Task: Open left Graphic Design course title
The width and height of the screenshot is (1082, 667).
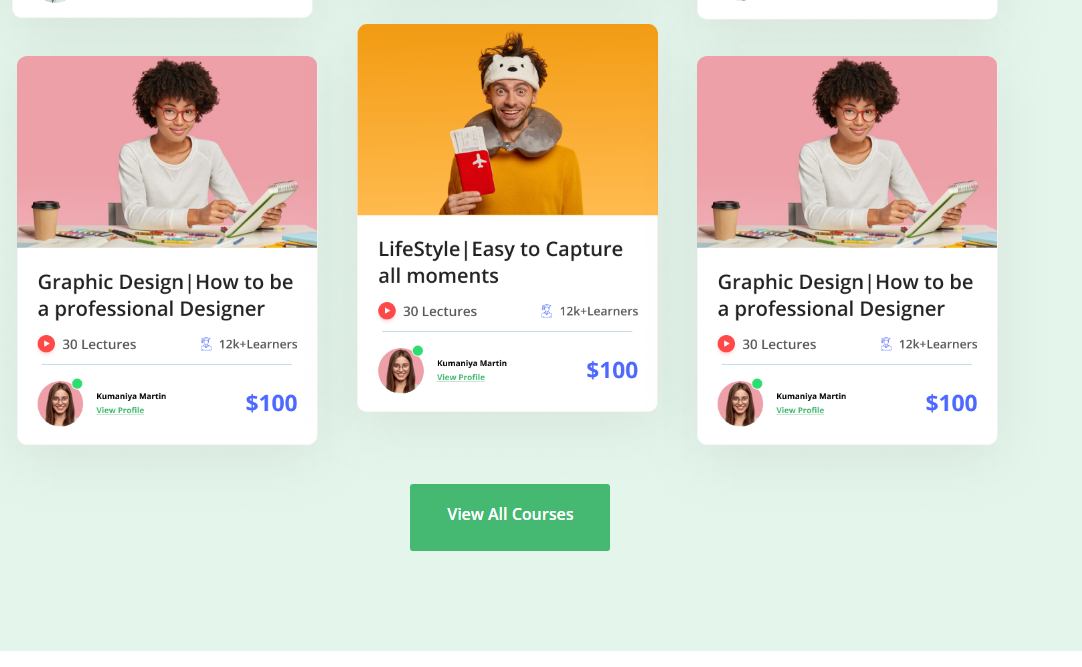Action: 166,295
